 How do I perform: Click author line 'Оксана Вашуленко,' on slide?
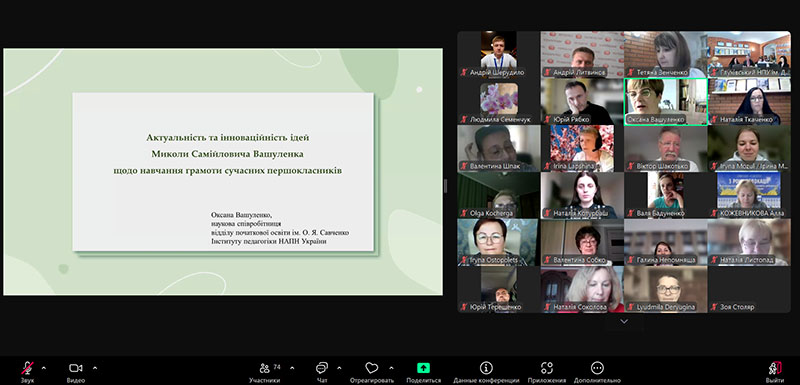click(x=241, y=215)
